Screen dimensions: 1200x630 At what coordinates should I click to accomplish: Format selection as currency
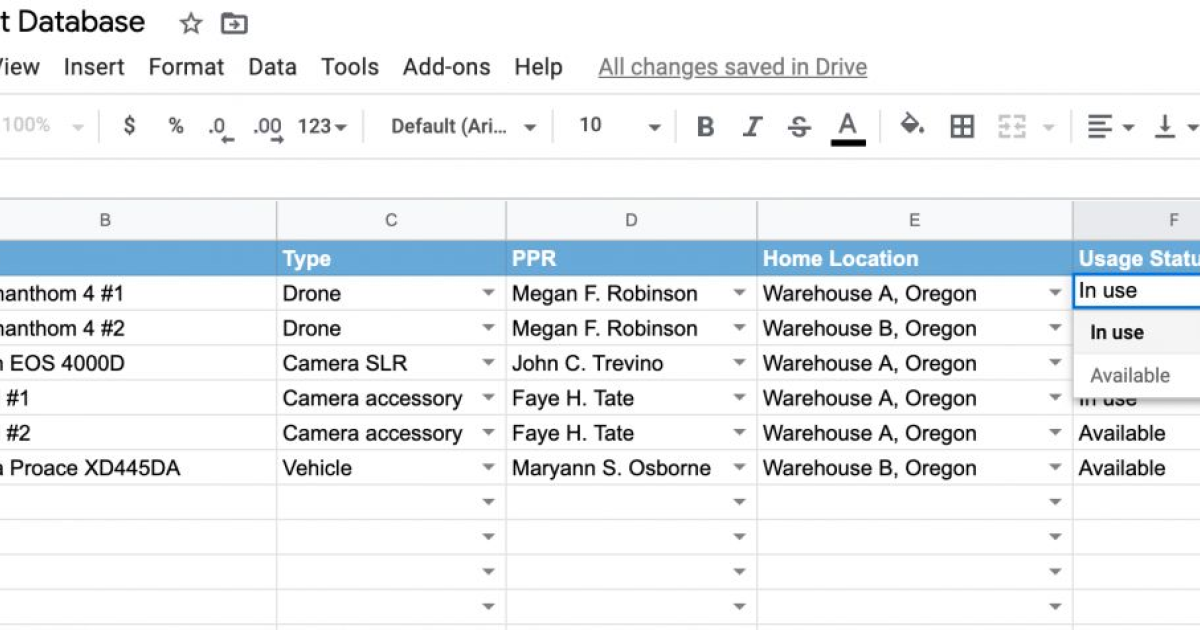[129, 126]
